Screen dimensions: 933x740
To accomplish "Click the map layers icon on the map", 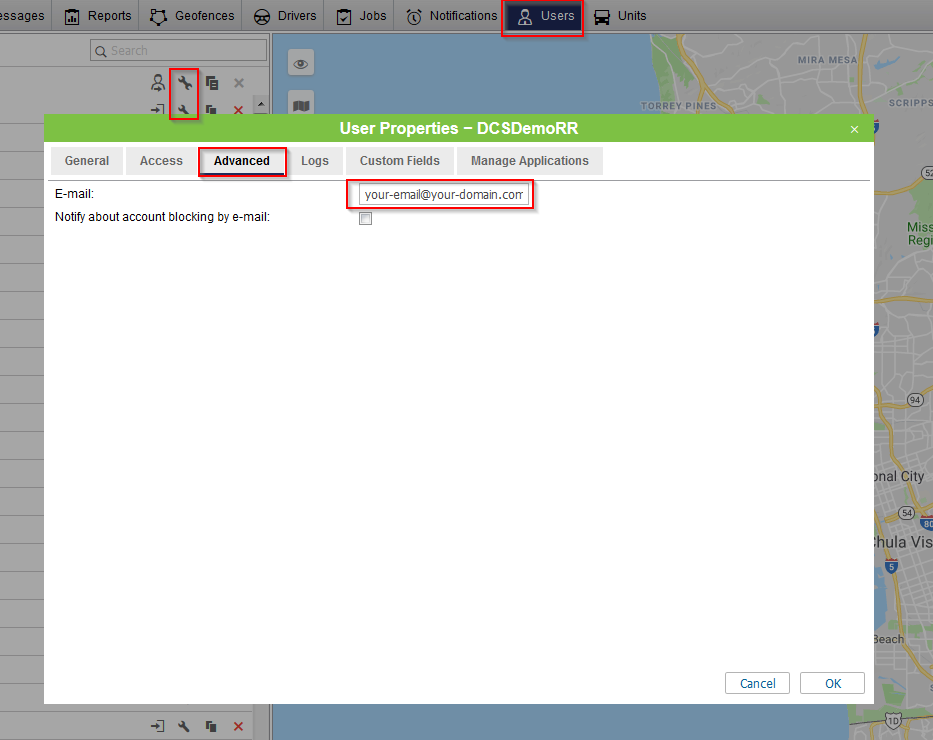I will 301,104.
